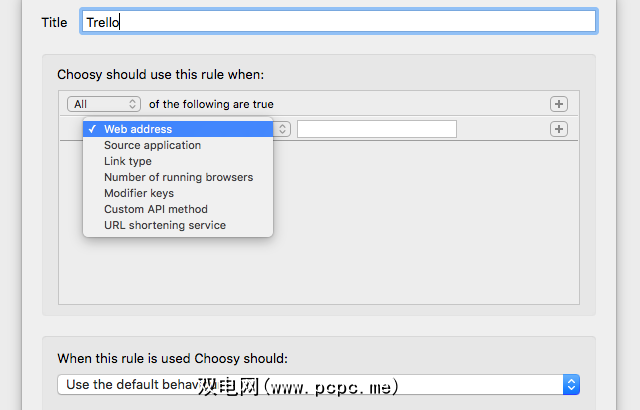
Task: Click the checkmark next to Web address
Action: [x=92, y=129]
